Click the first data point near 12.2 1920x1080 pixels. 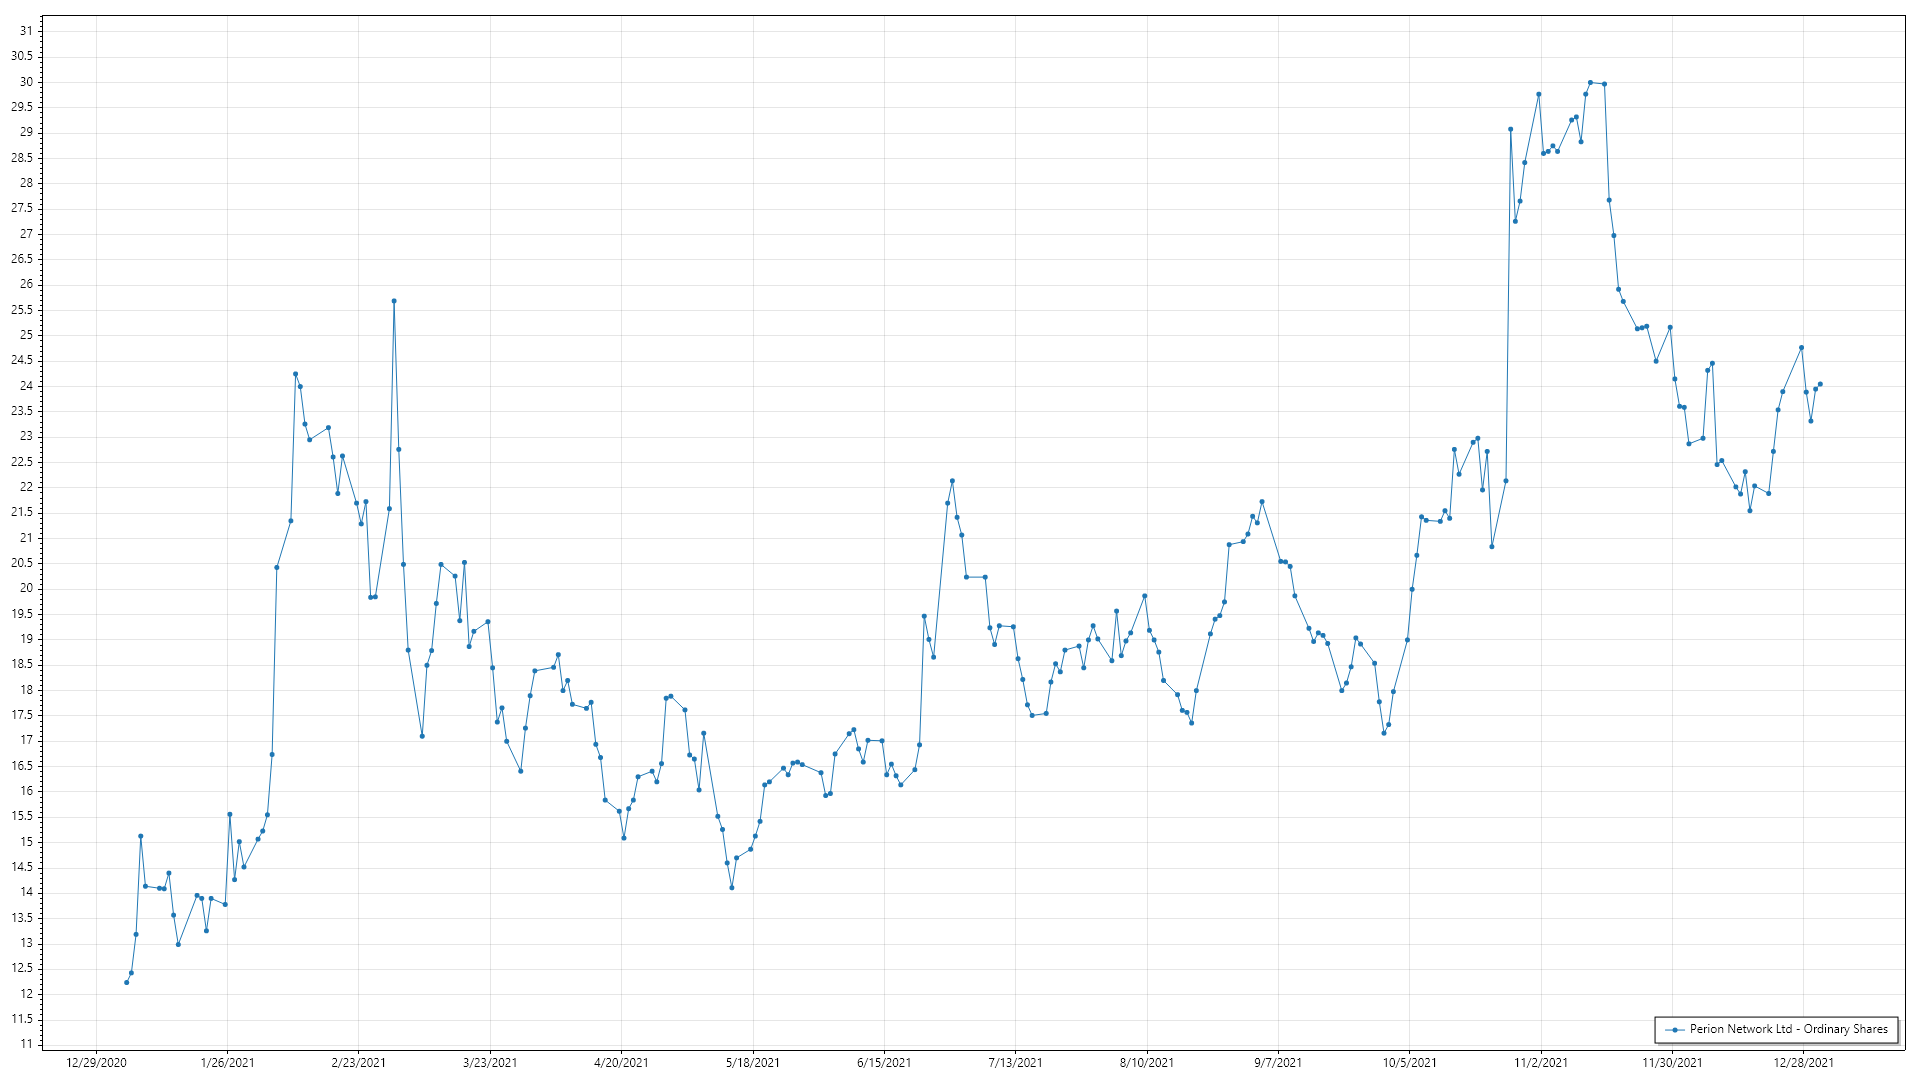point(126,982)
